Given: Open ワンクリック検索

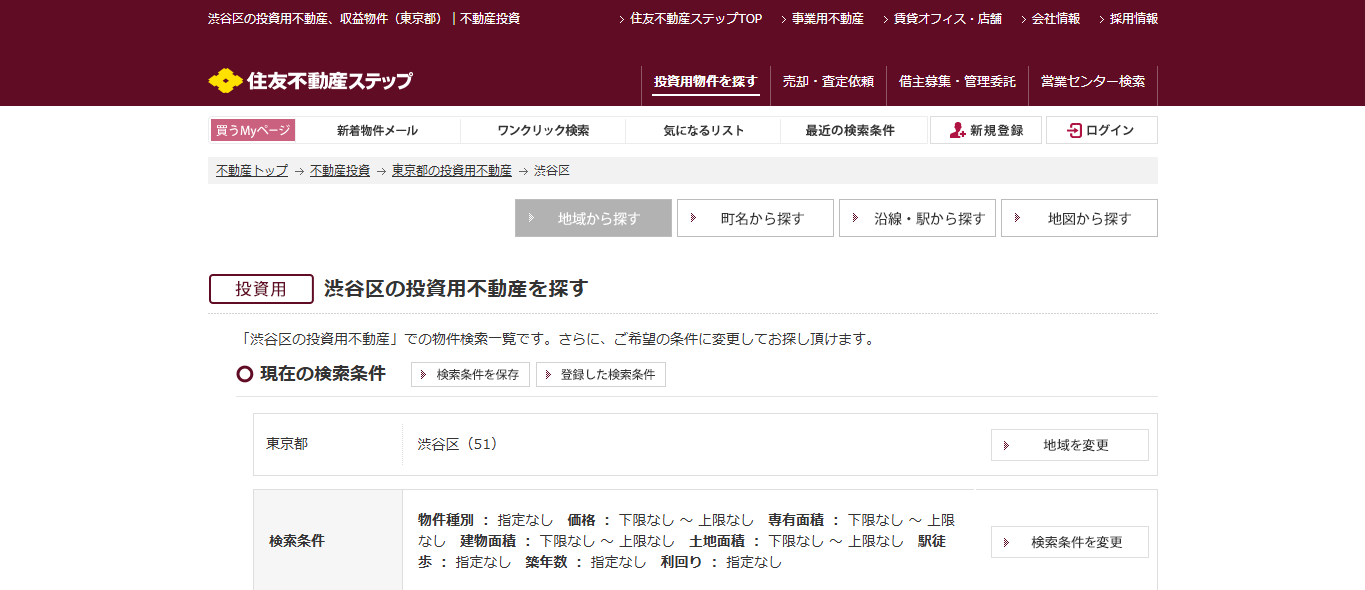Looking at the screenshot, I should (545, 129).
